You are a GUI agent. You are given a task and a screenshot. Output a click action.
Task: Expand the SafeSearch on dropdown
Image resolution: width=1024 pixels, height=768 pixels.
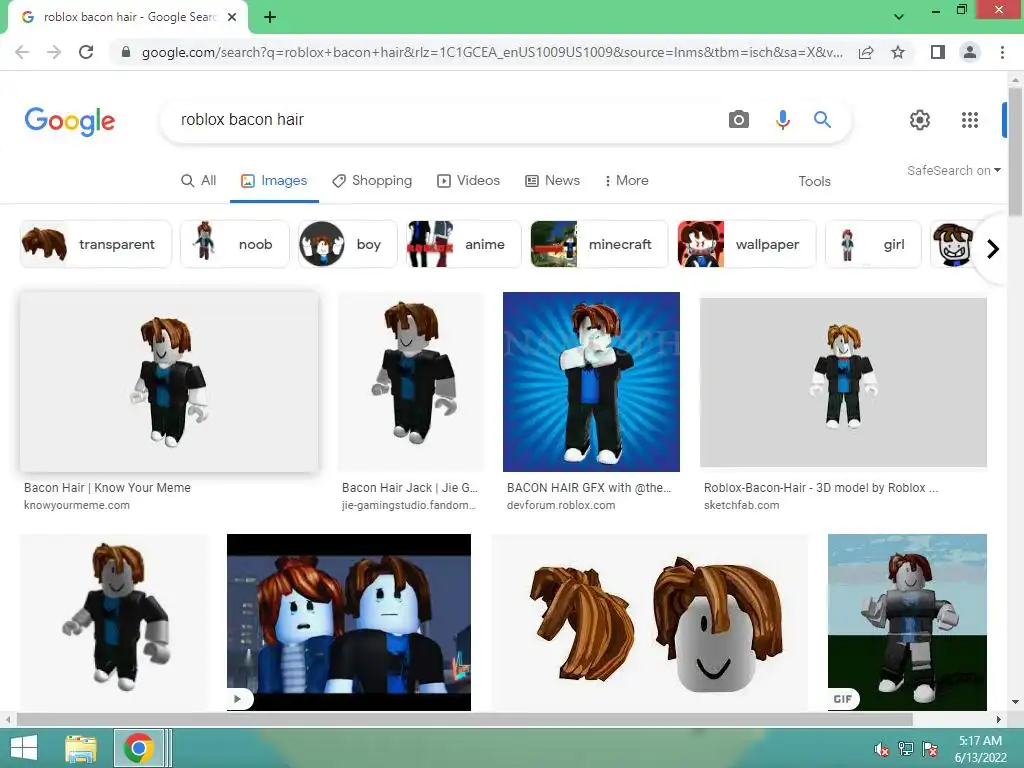[x=953, y=170]
